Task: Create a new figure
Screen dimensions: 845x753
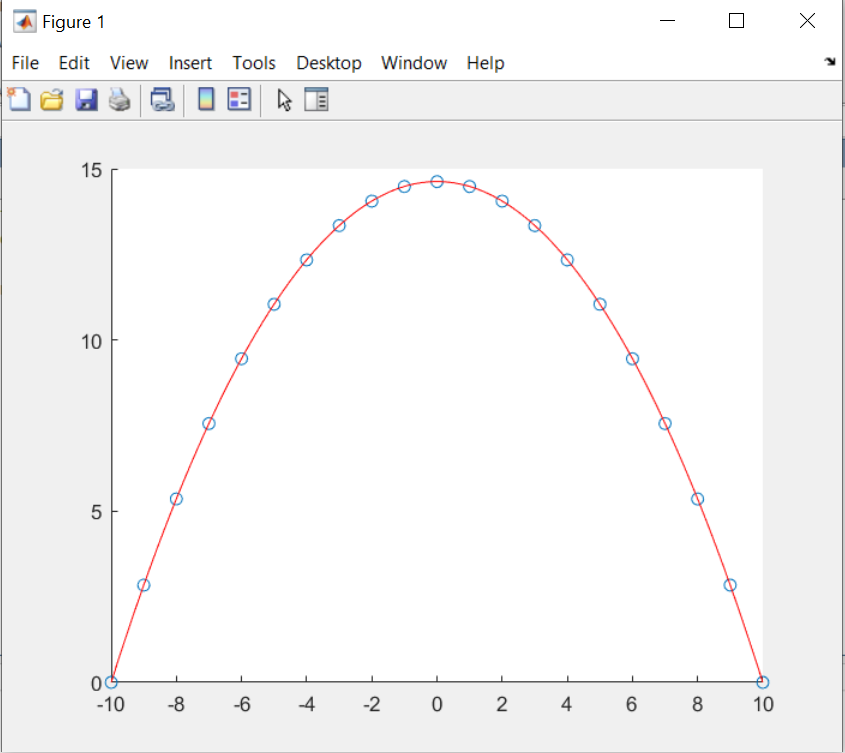Action: coord(19,99)
